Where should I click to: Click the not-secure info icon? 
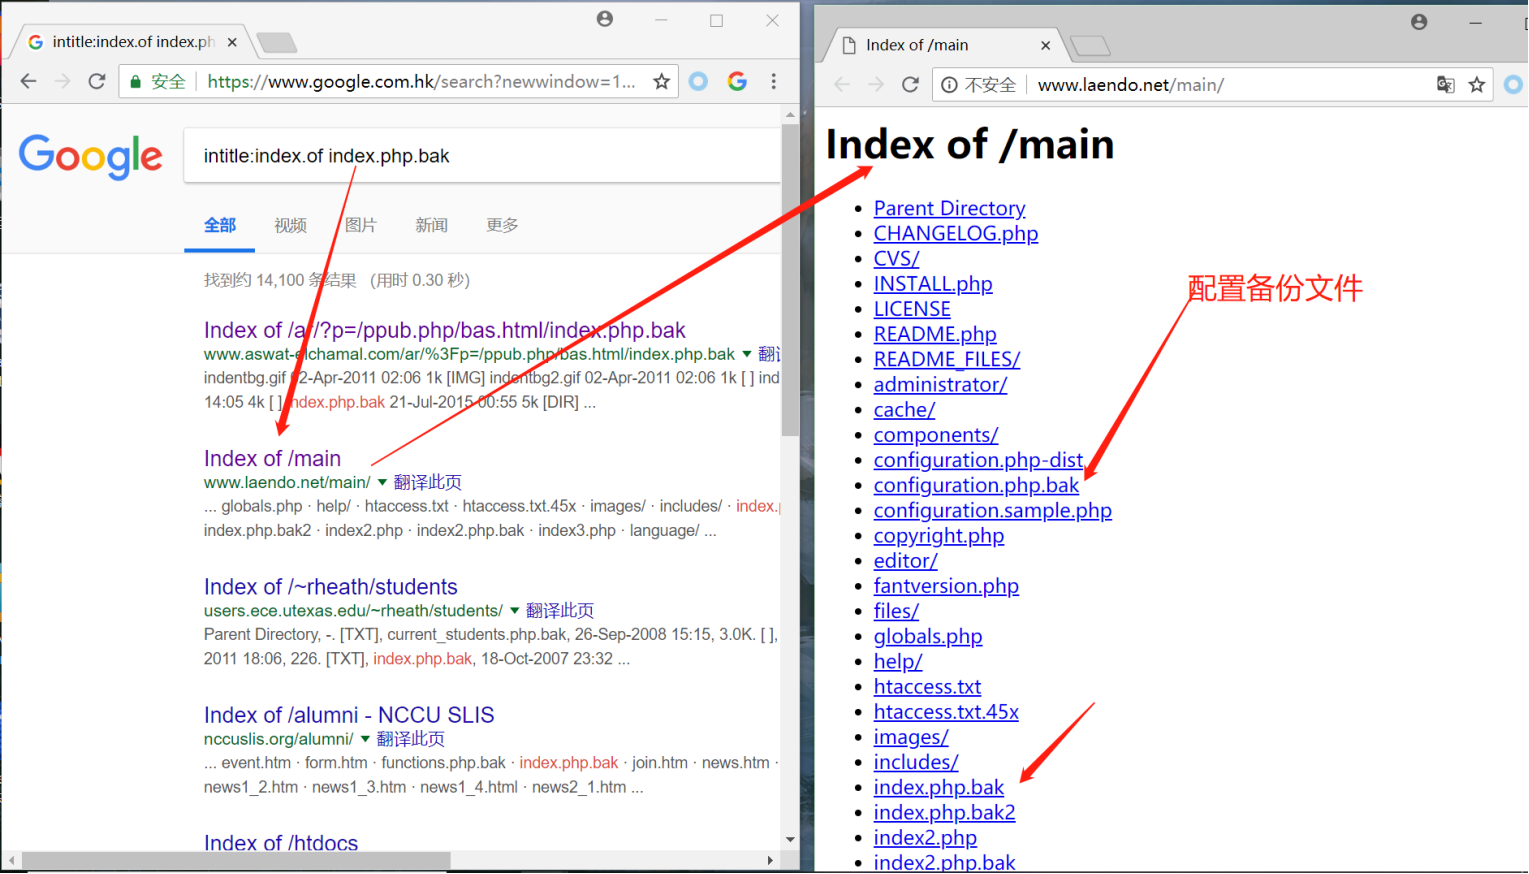point(949,85)
